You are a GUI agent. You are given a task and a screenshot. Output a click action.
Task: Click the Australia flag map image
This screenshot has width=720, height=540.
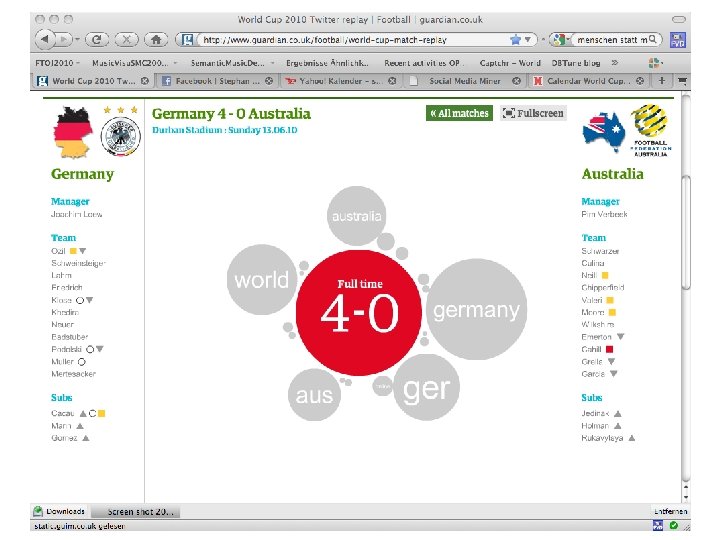603,132
